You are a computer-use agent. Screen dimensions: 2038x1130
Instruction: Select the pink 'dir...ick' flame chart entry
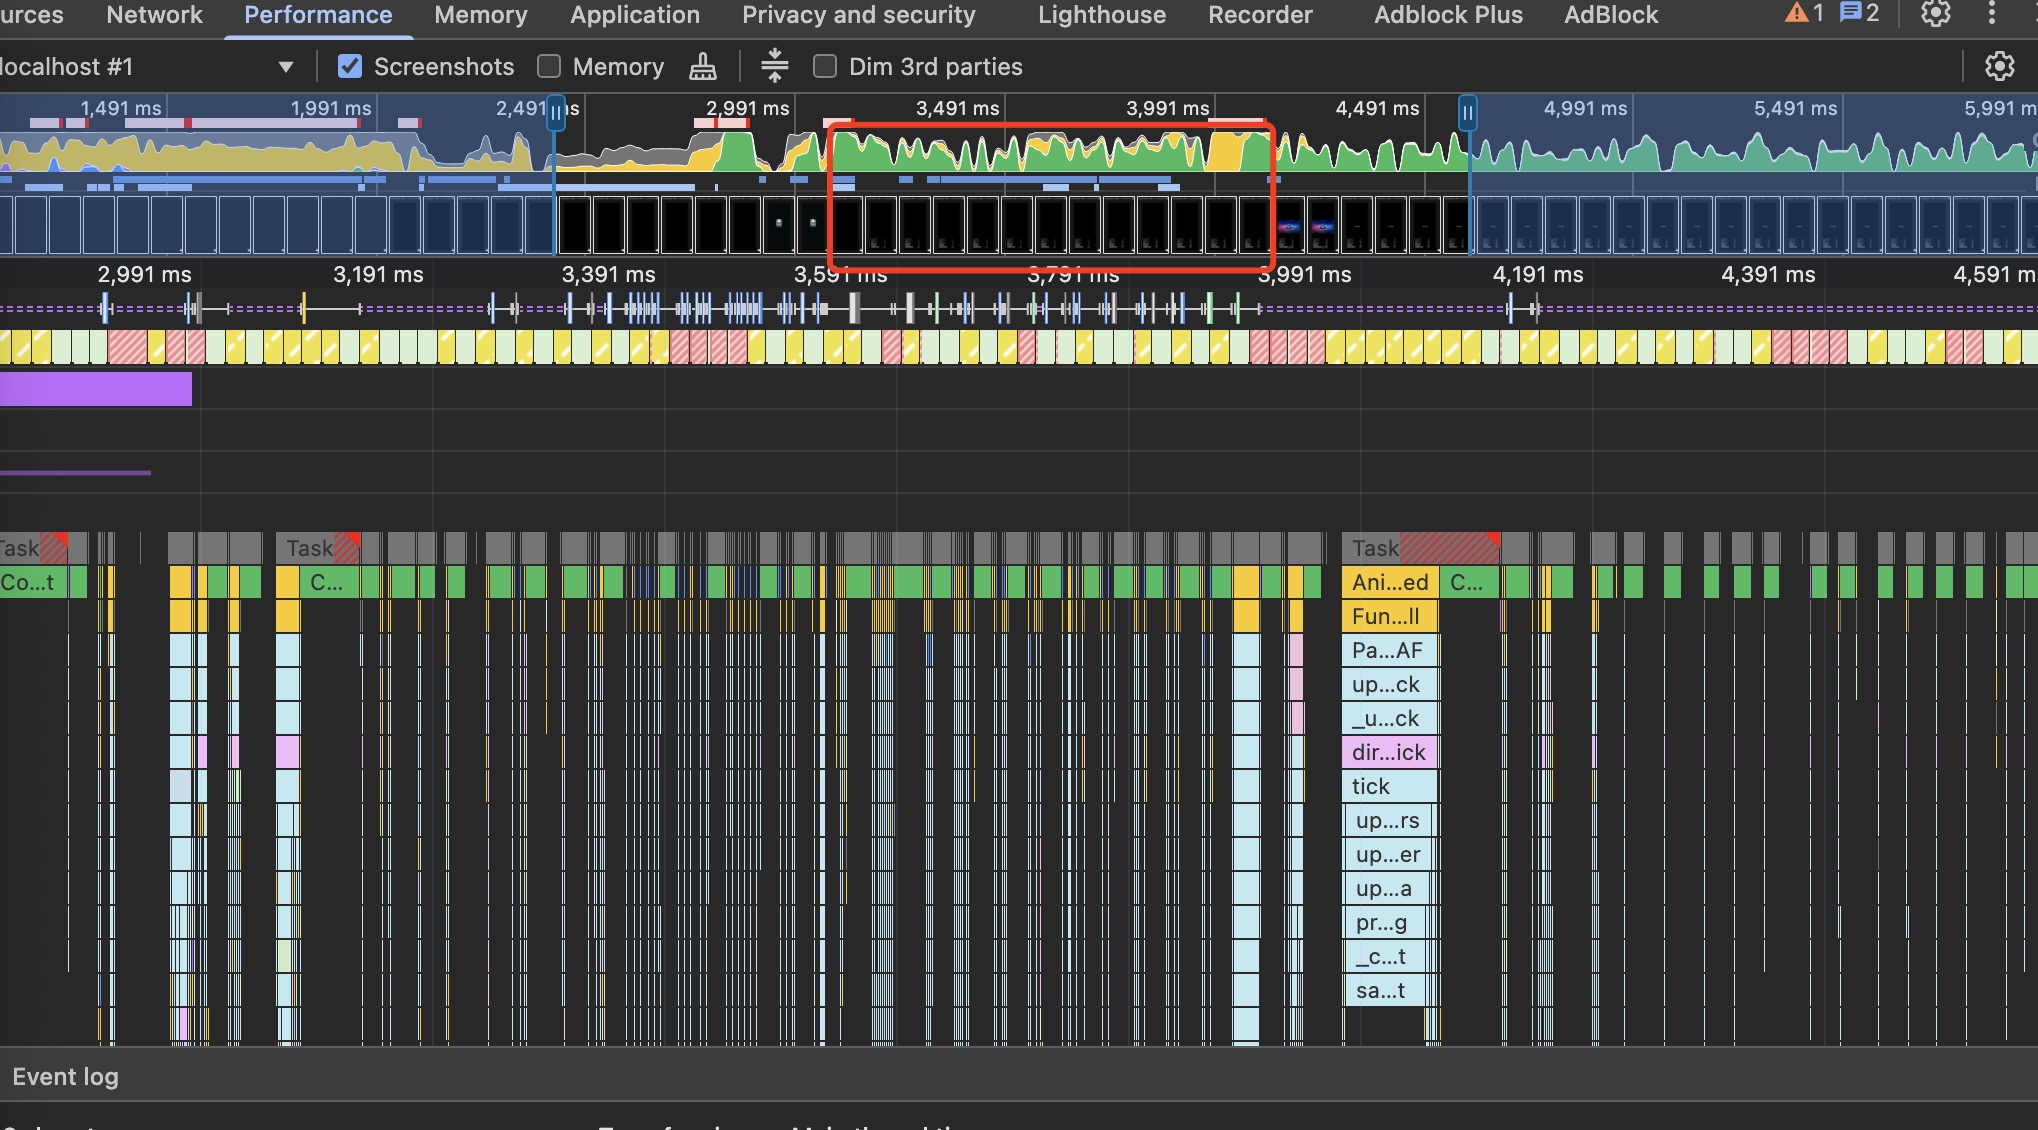[x=1389, y=753]
